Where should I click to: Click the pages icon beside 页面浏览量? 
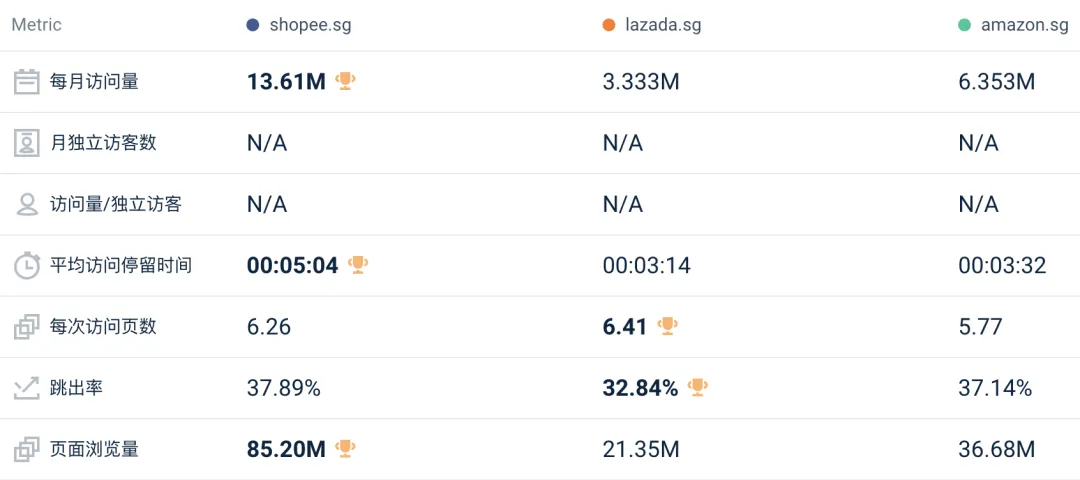[27, 449]
